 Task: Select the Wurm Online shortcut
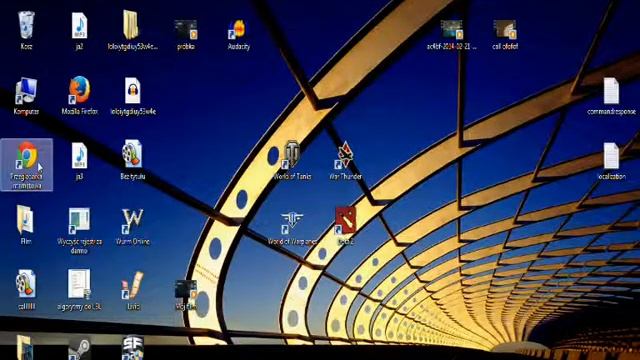[133, 220]
